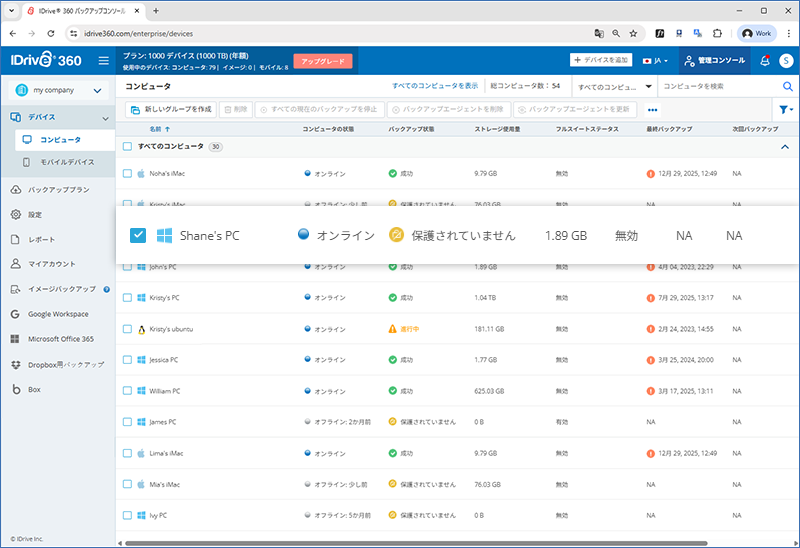The height and width of the screenshot is (548, 800).
Task: Click the horizontal scrollbar at the bottom
Action: (400, 543)
